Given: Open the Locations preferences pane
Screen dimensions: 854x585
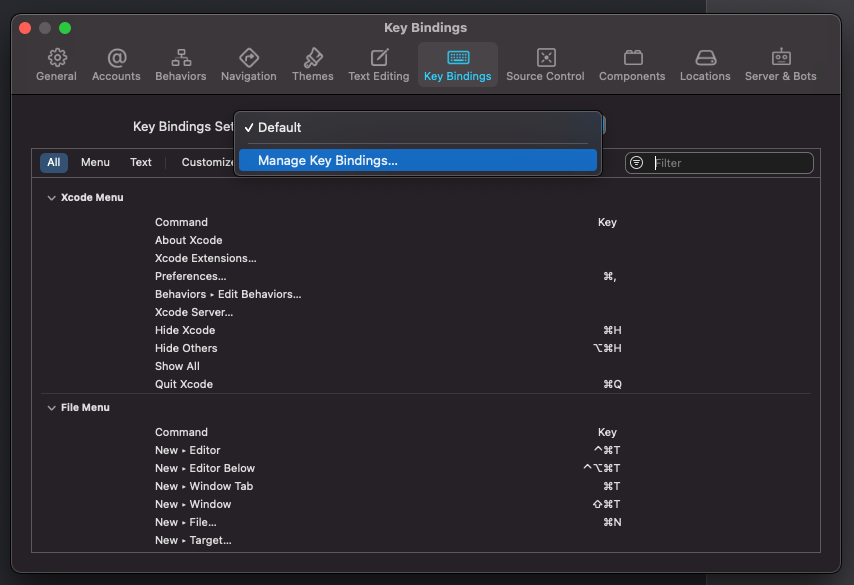Looking at the screenshot, I should tap(705, 65).
